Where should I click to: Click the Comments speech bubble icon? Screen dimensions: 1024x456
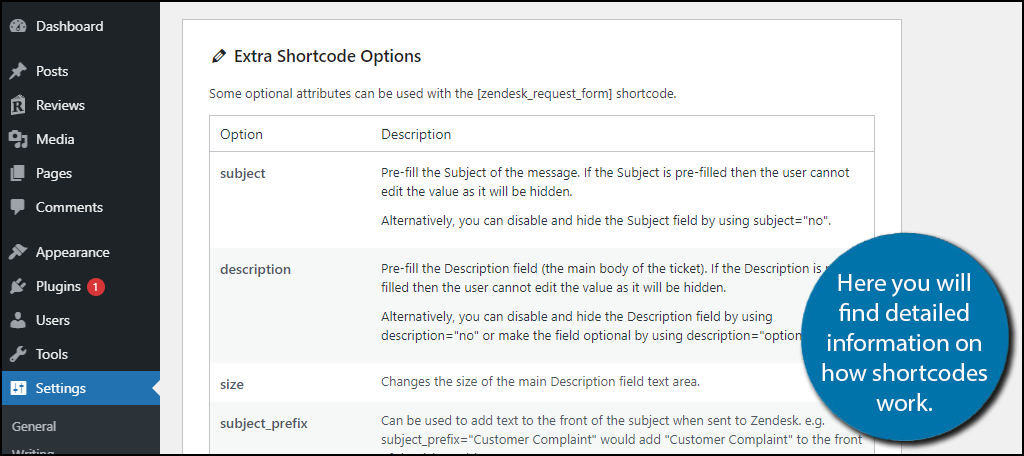click(x=18, y=208)
